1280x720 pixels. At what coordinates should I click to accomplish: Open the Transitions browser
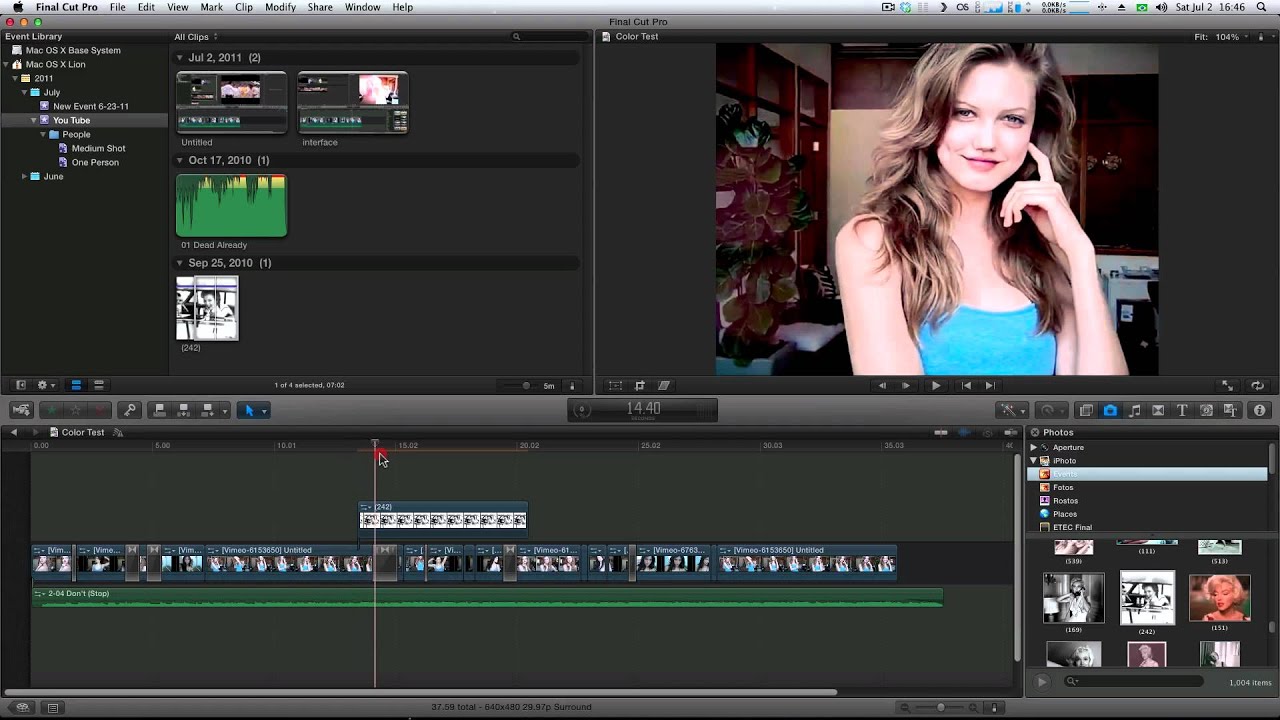[1158, 410]
